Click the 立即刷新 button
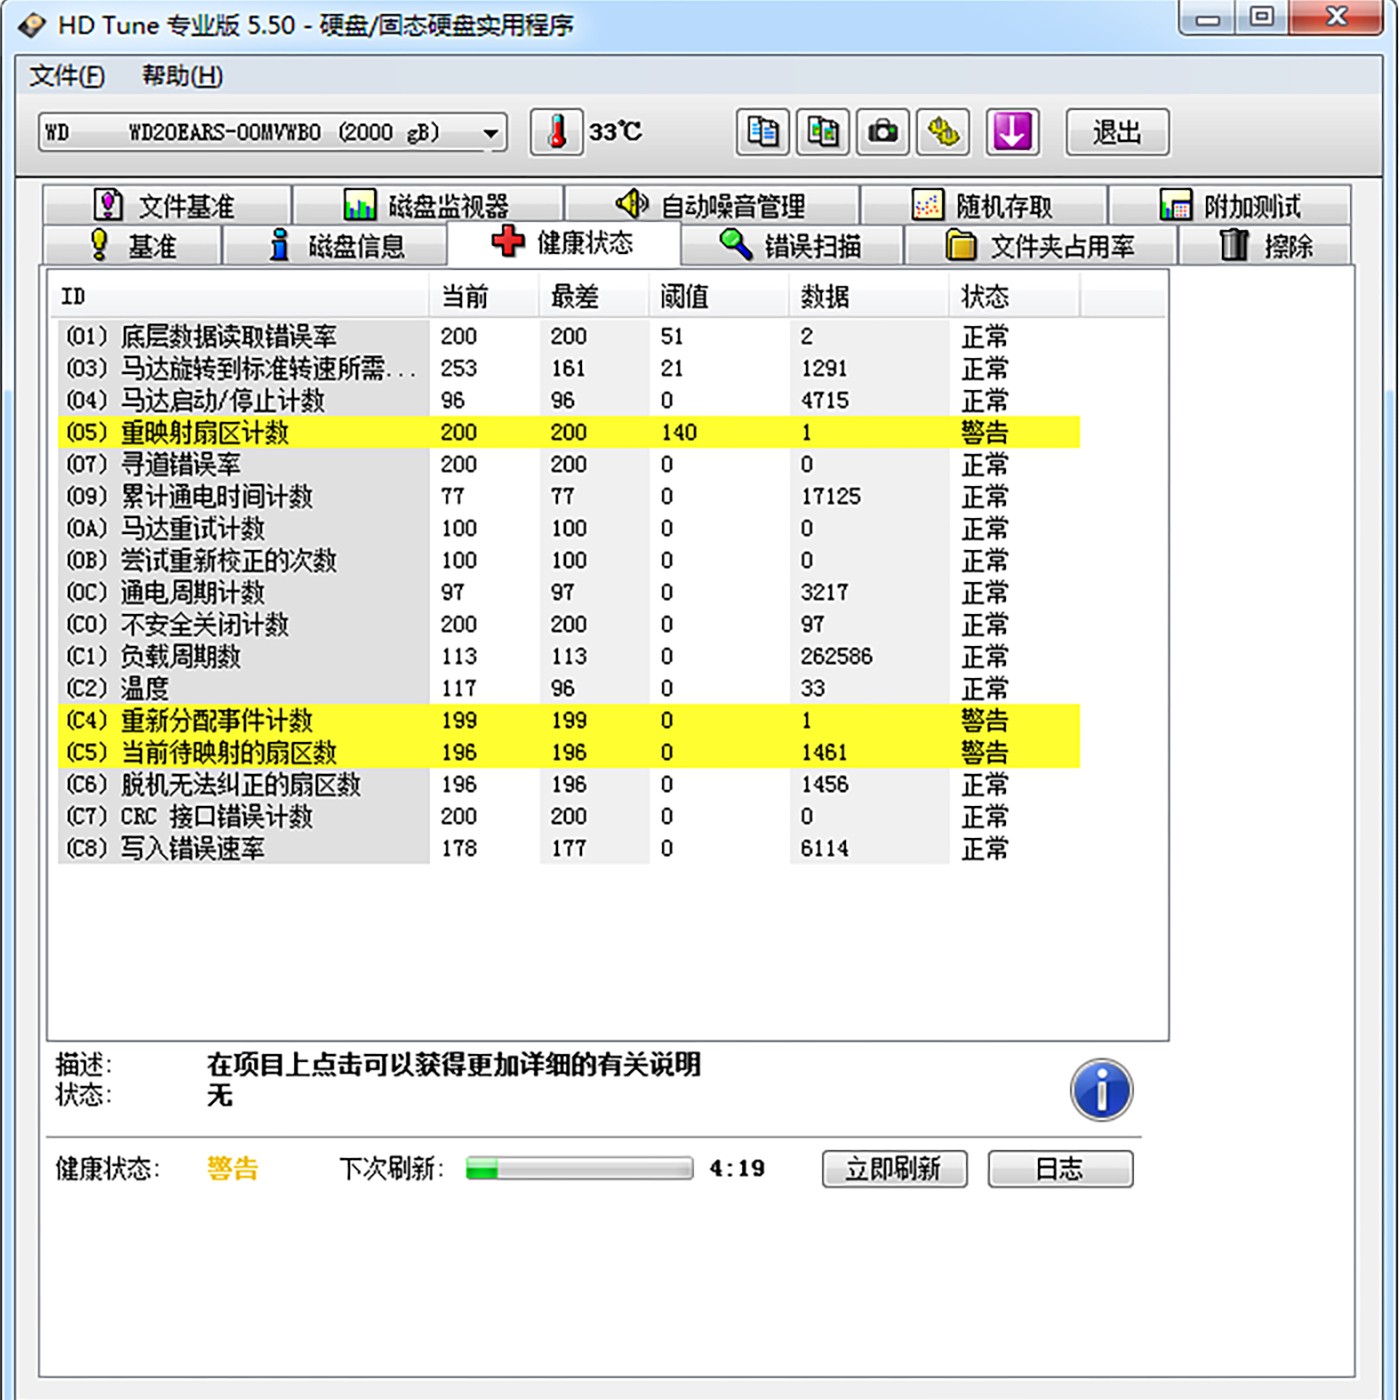This screenshot has height=1400, width=1400. [894, 1169]
